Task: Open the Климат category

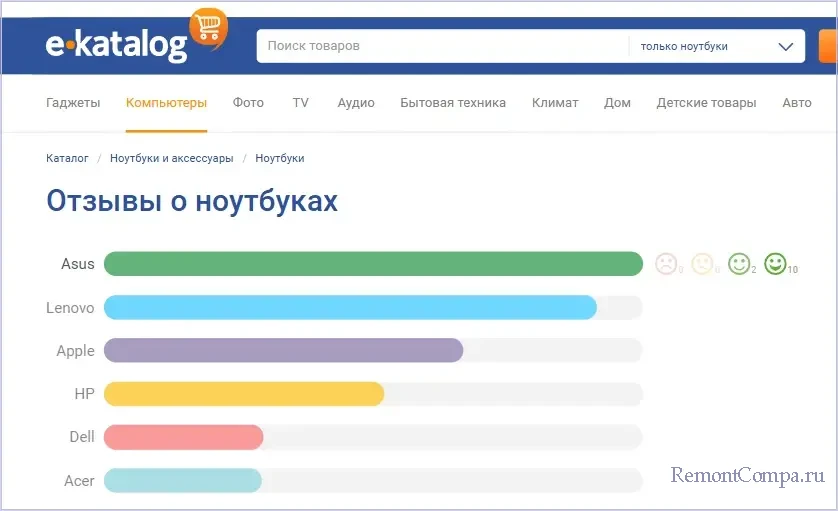Action: pyautogui.click(x=555, y=103)
